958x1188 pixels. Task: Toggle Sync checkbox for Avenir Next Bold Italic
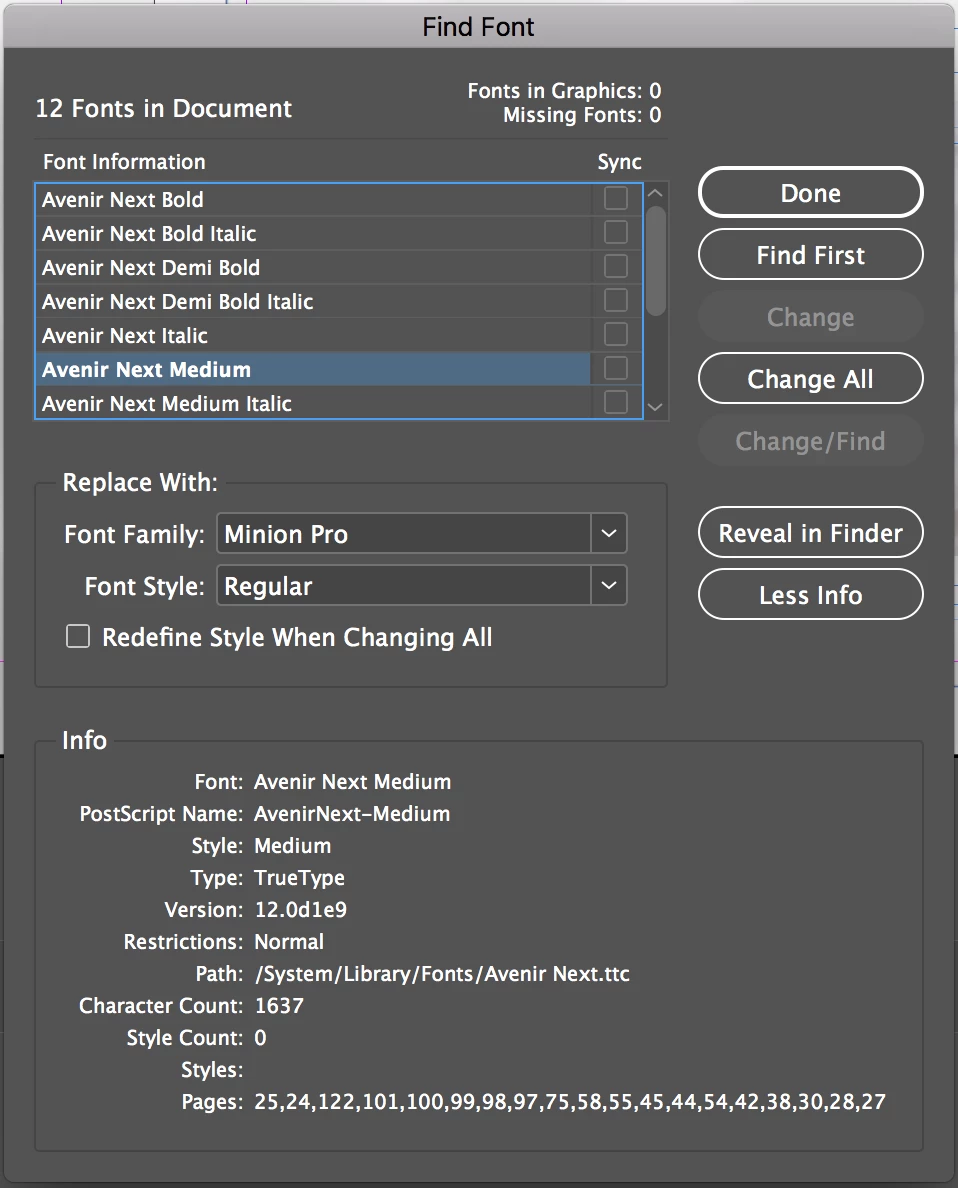[615, 233]
